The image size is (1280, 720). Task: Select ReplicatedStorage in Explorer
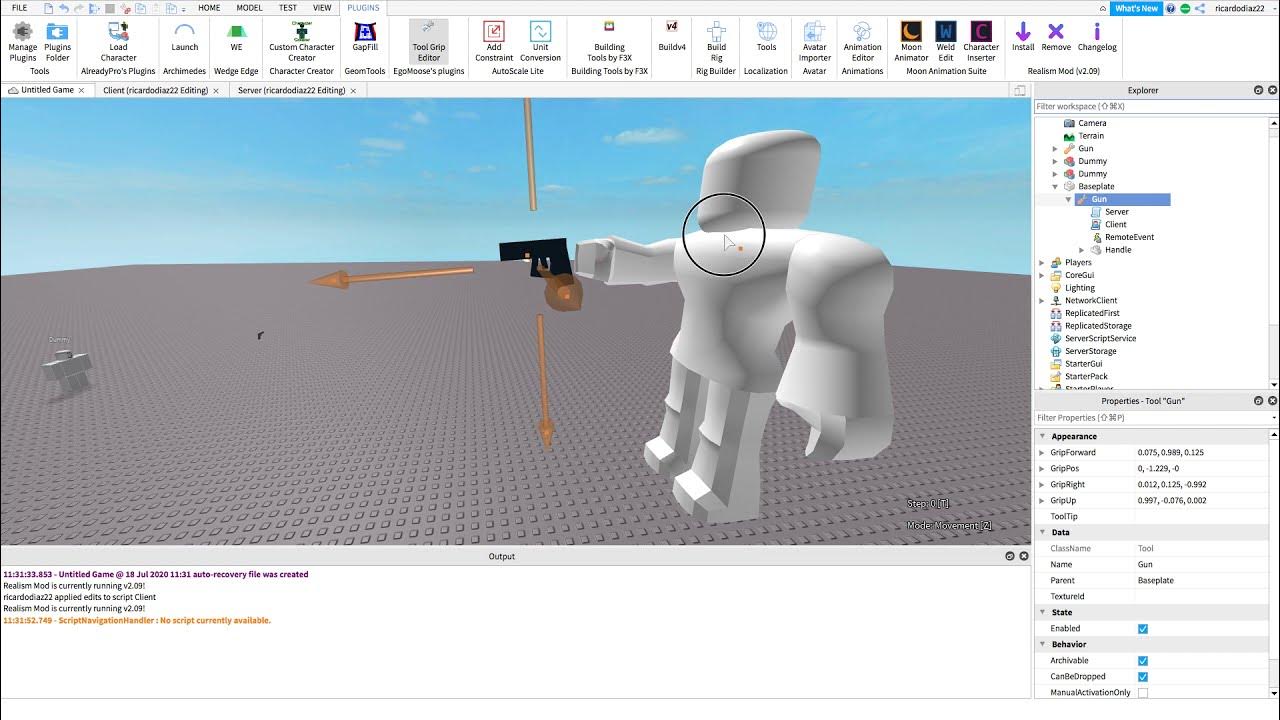1098,326
